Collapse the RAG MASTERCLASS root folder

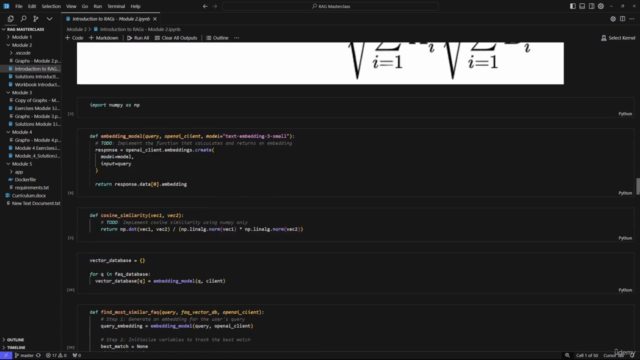tap(24, 29)
